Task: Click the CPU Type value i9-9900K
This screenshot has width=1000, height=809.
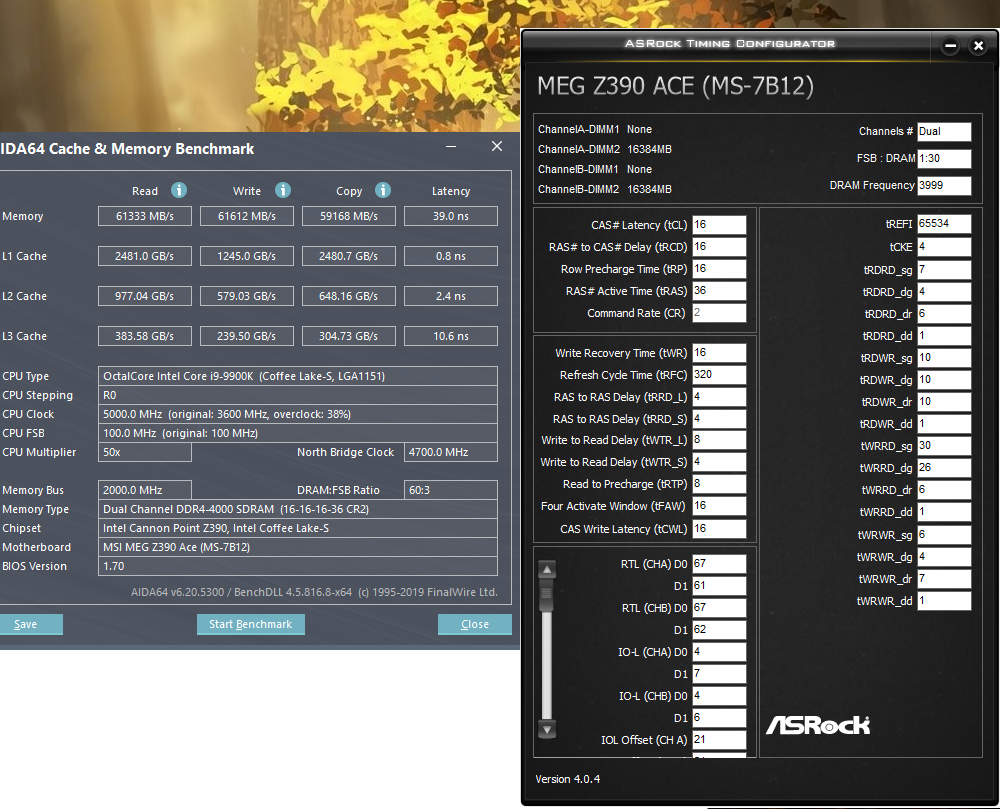Action: 298,376
